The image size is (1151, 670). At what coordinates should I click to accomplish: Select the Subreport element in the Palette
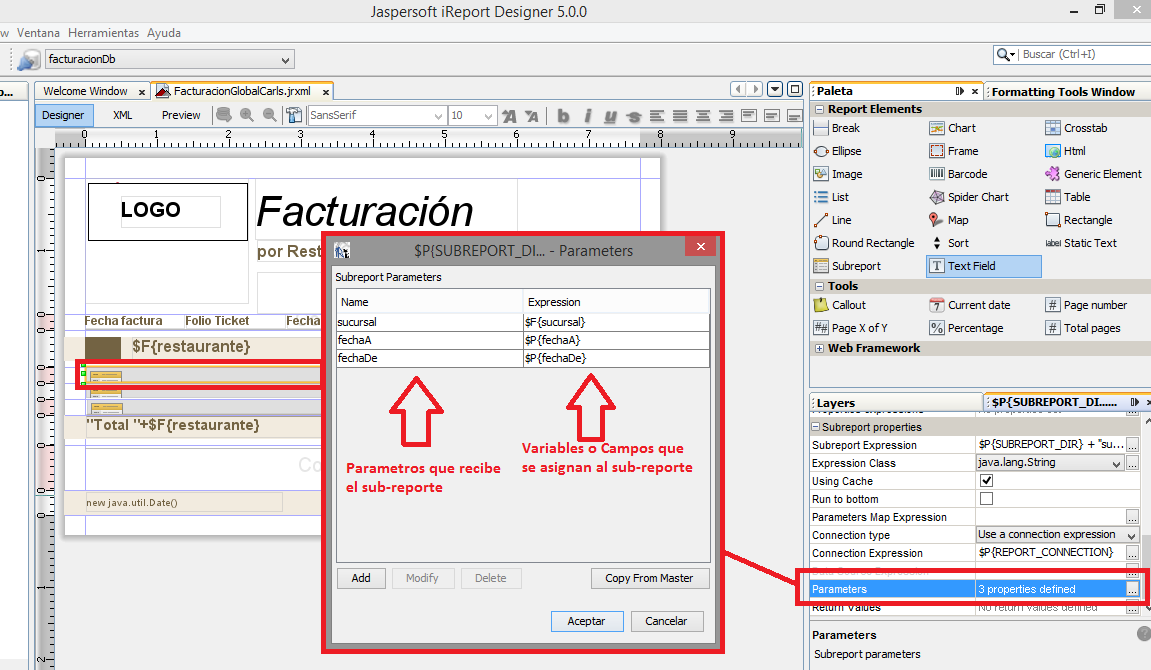(855, 265)
